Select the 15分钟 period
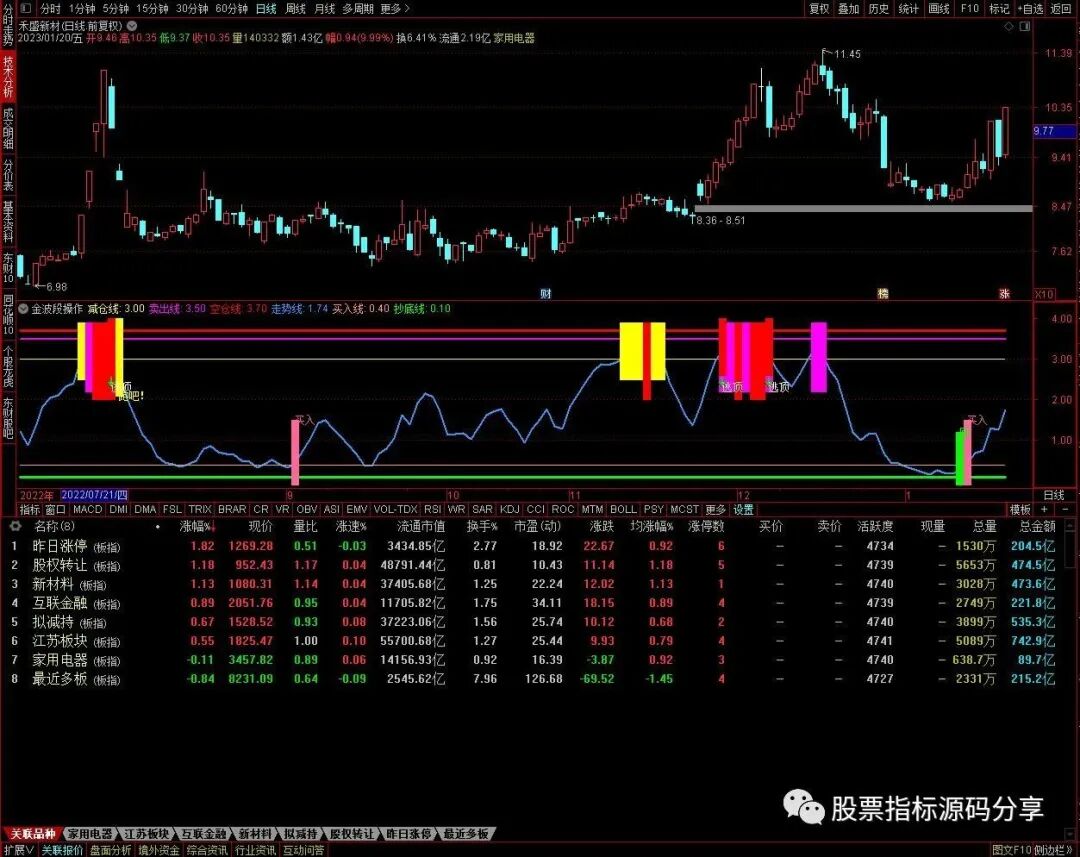The height and width of the screenshot is (857, 1080). [x=152, y=8]
